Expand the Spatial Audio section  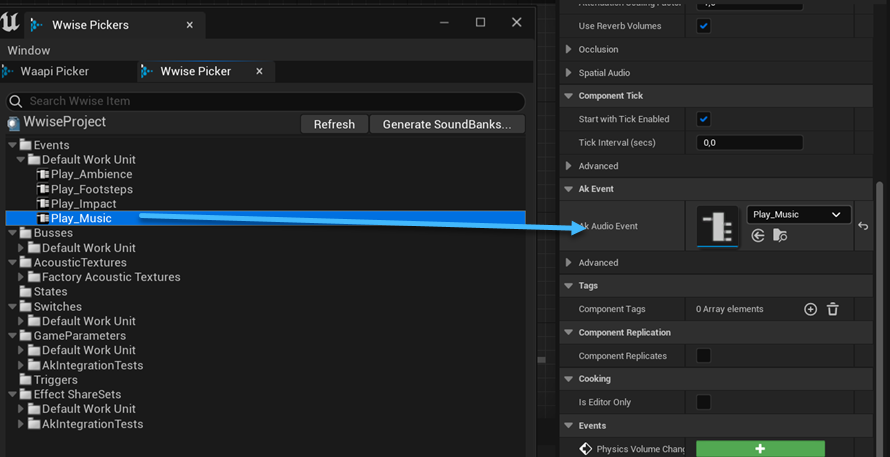point(569,73)
